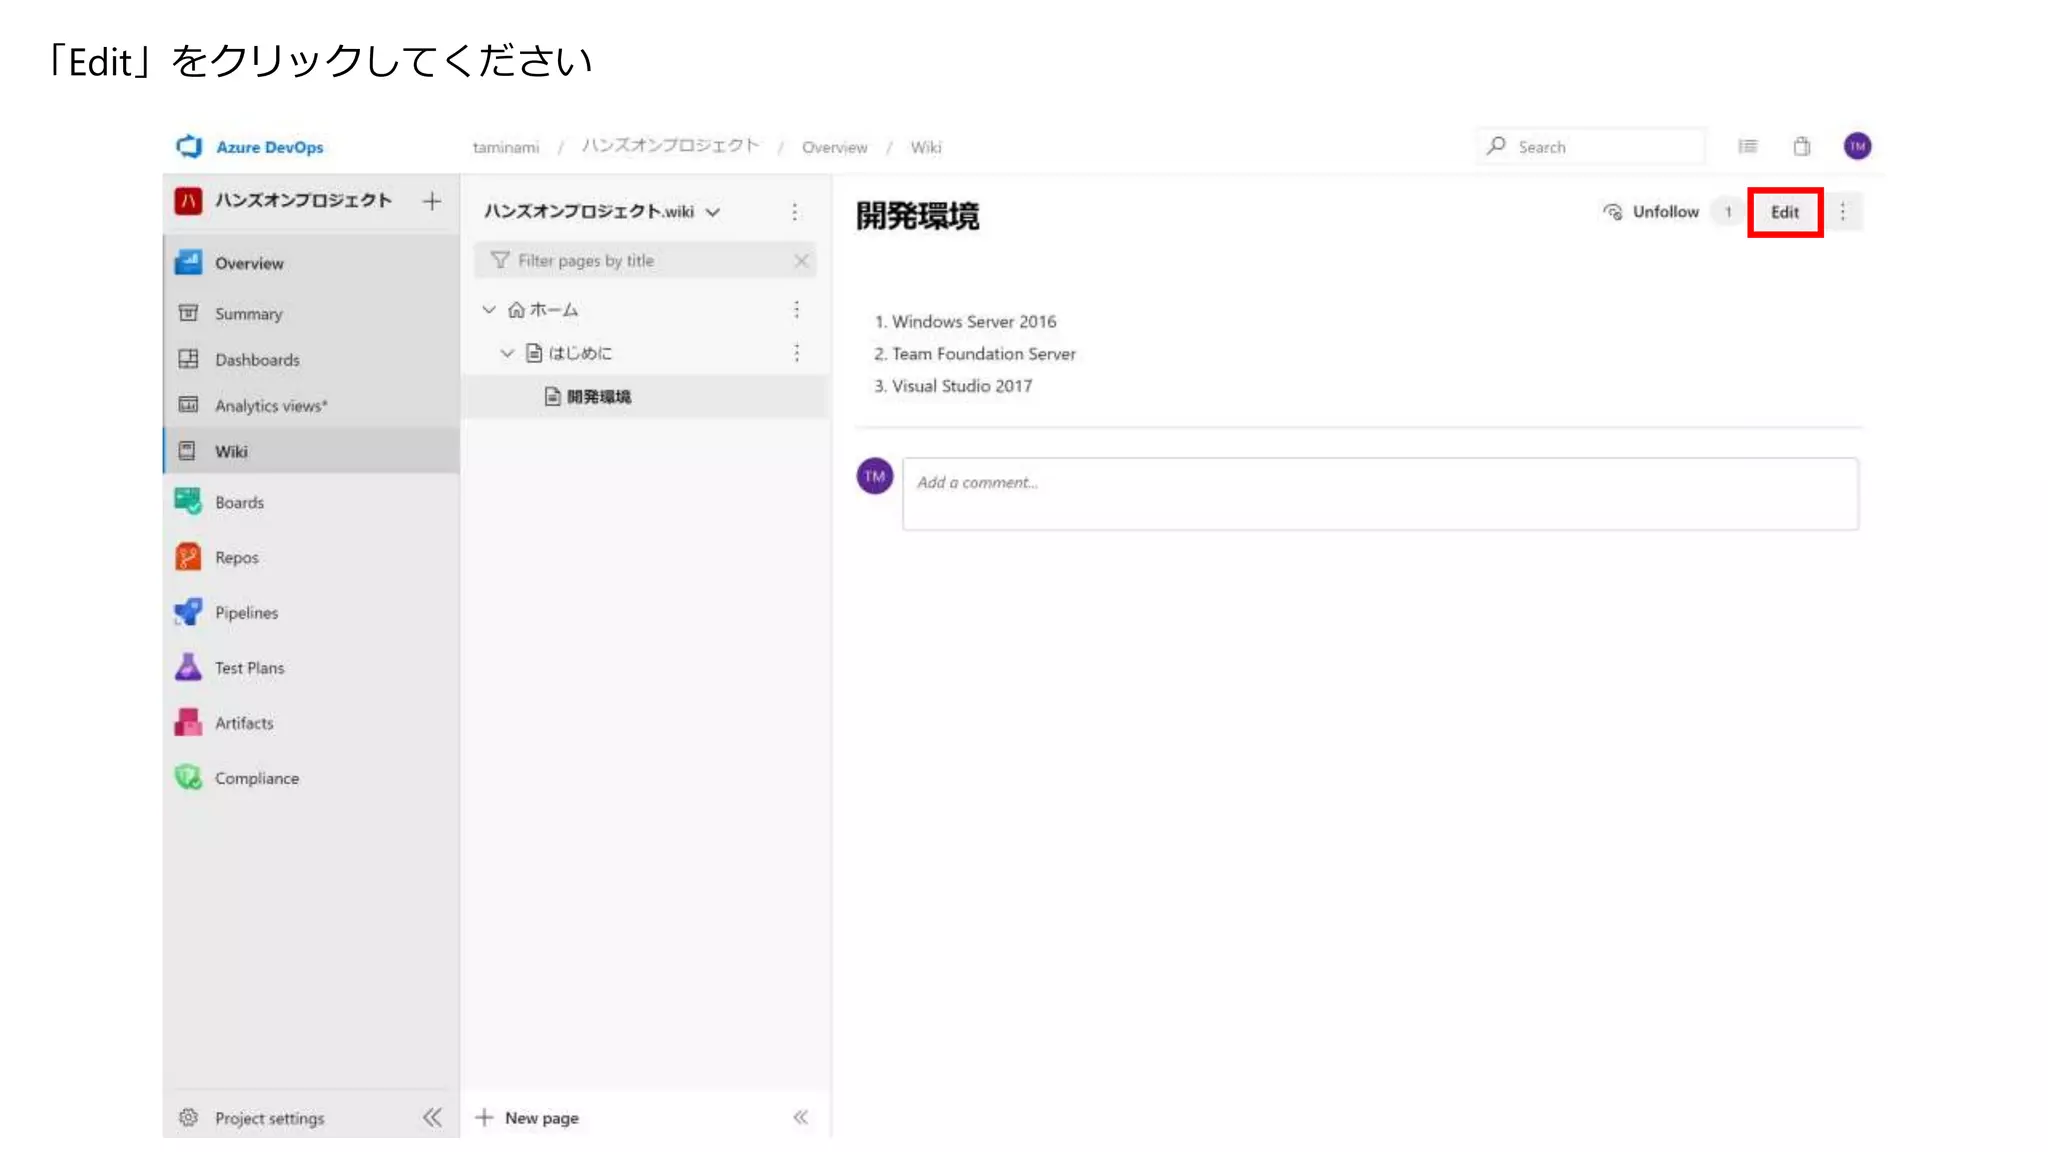This screenshot has width=2048, height=1152.
Task: Focus the top Search box
Action: [x=1590, y=147]
